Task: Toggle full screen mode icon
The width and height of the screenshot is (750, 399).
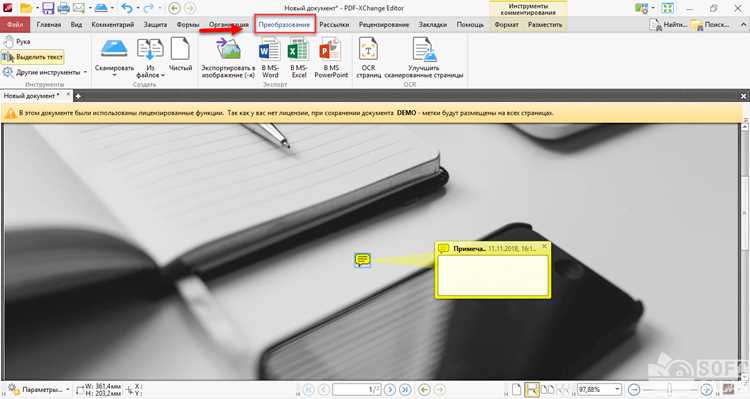Action: pyautogui.click(x=668, y=8)
